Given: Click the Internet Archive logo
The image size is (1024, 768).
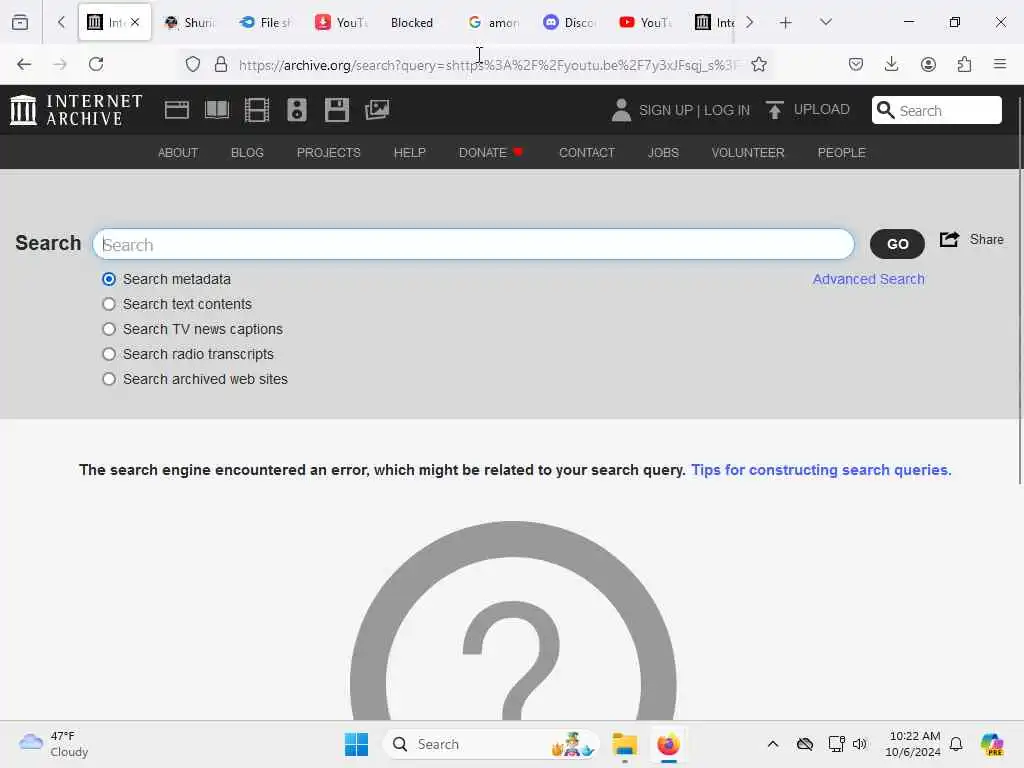Looking at the screenshot, I should pyautogui.click(x=76, y=110).
